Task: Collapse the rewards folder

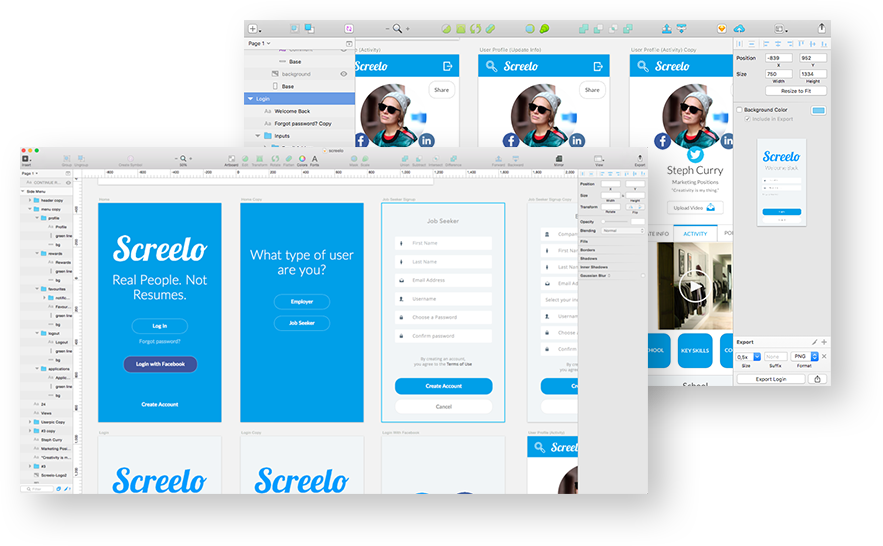Action: pyautogui.click(x=37, y=253)
